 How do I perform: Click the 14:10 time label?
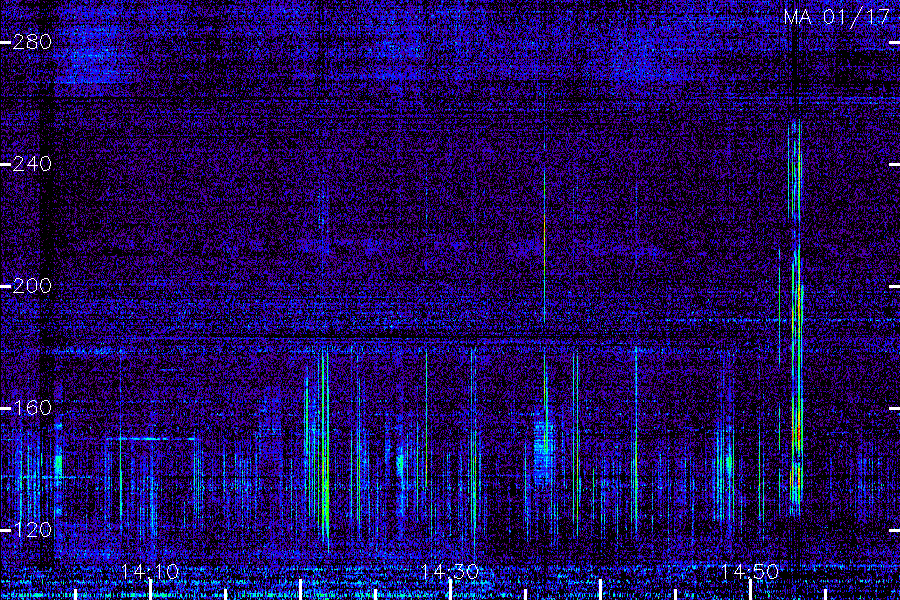click(x=150, y=572)
